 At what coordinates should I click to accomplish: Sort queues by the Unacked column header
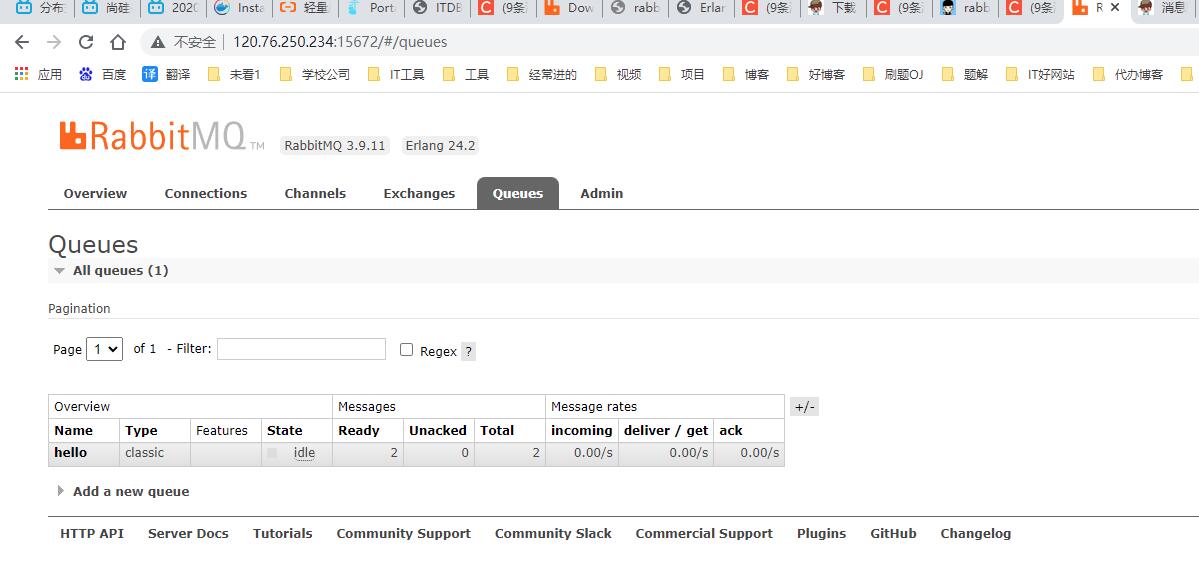437,431
